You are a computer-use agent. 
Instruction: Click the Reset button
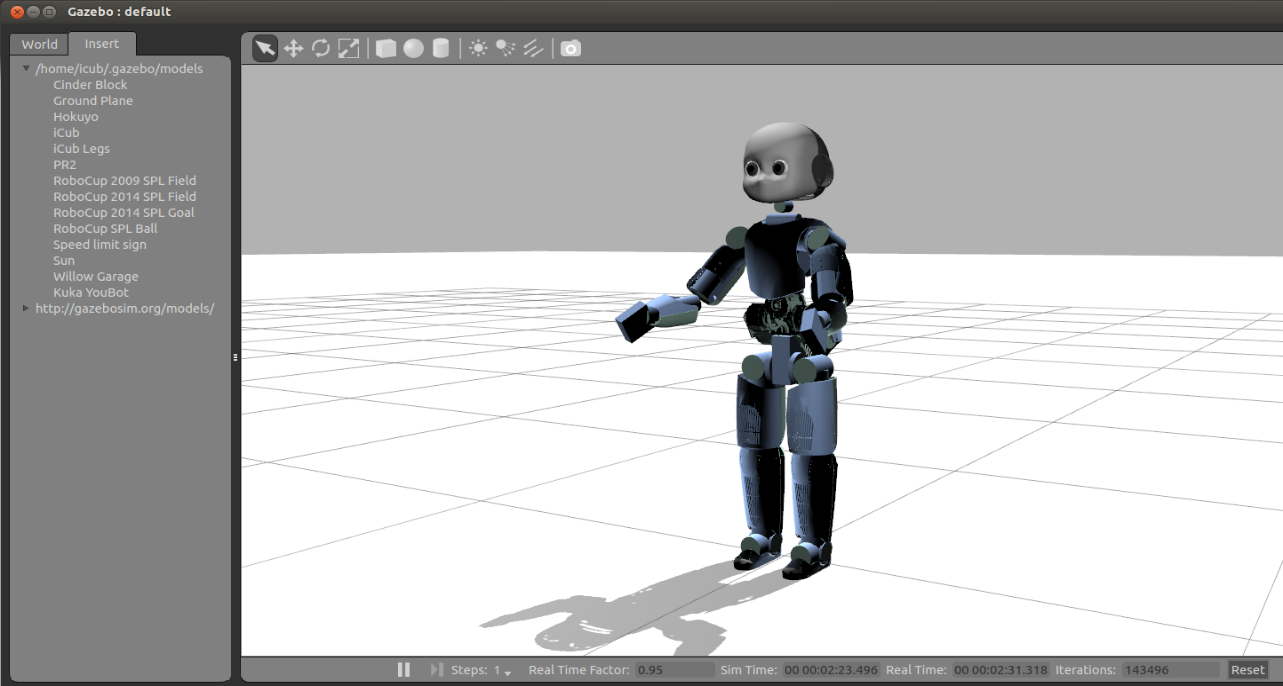(x=1247, y=670)
